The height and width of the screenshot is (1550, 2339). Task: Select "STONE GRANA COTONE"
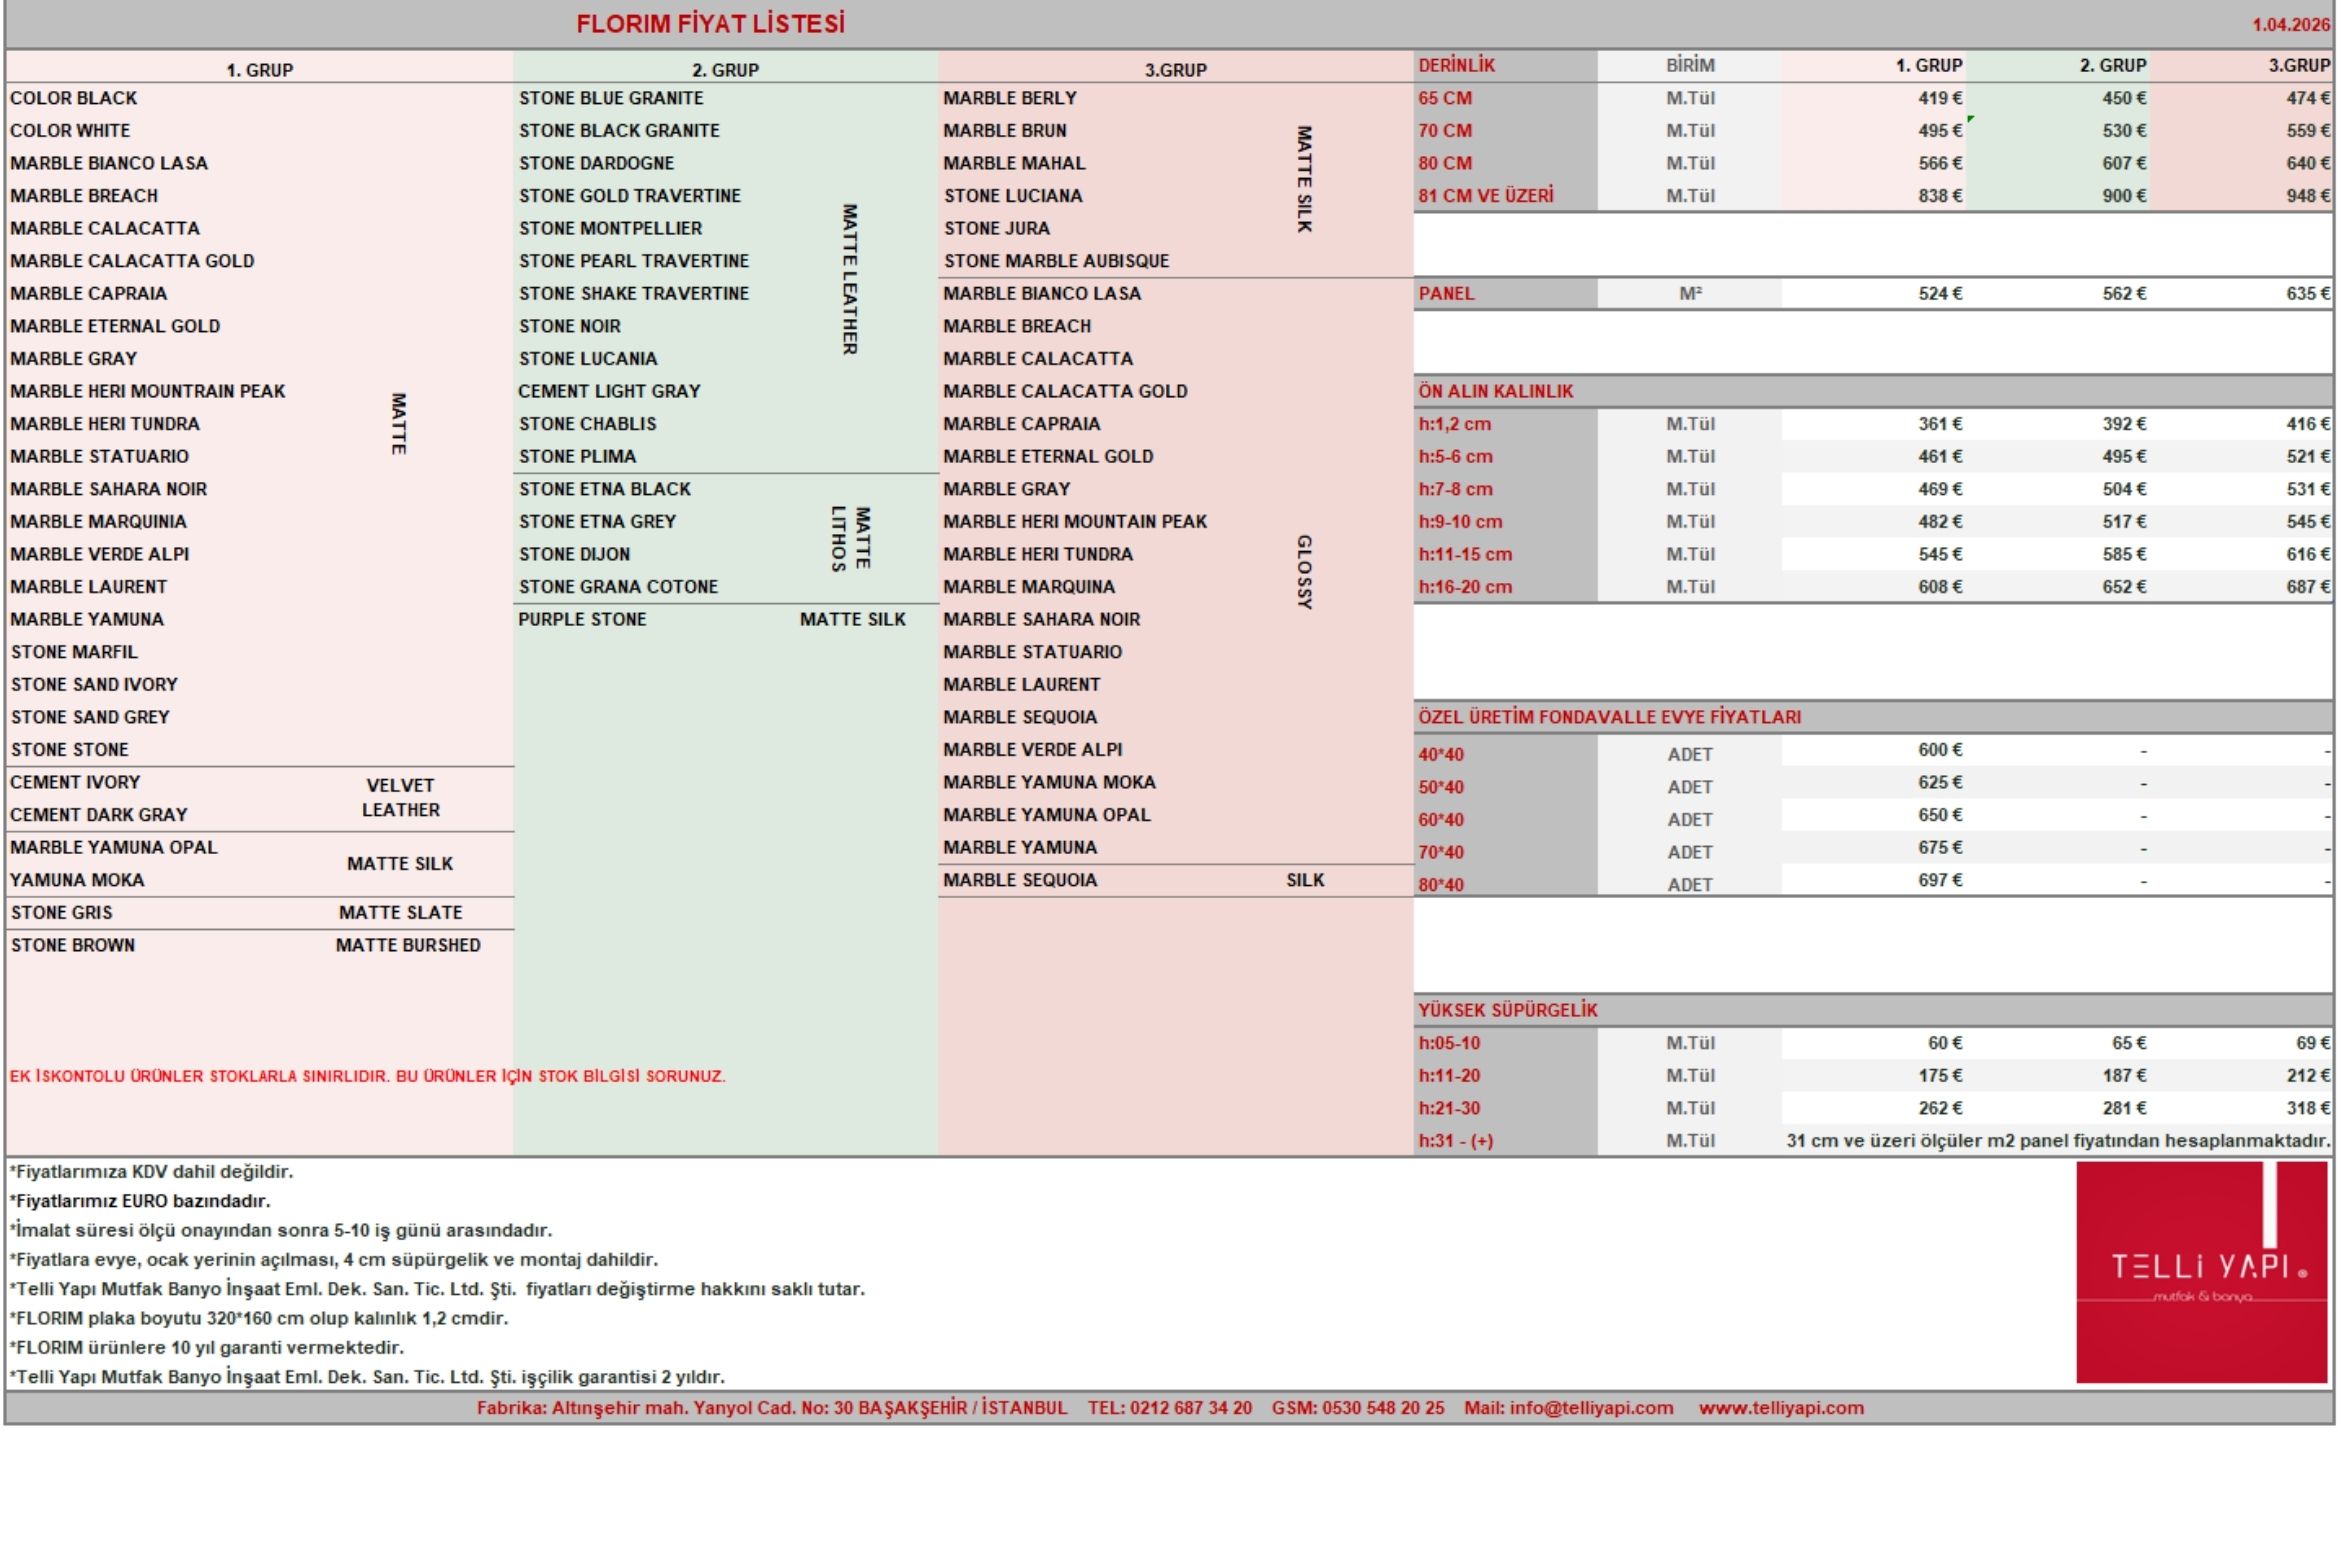pyautogui.click(x=618, y=587)
